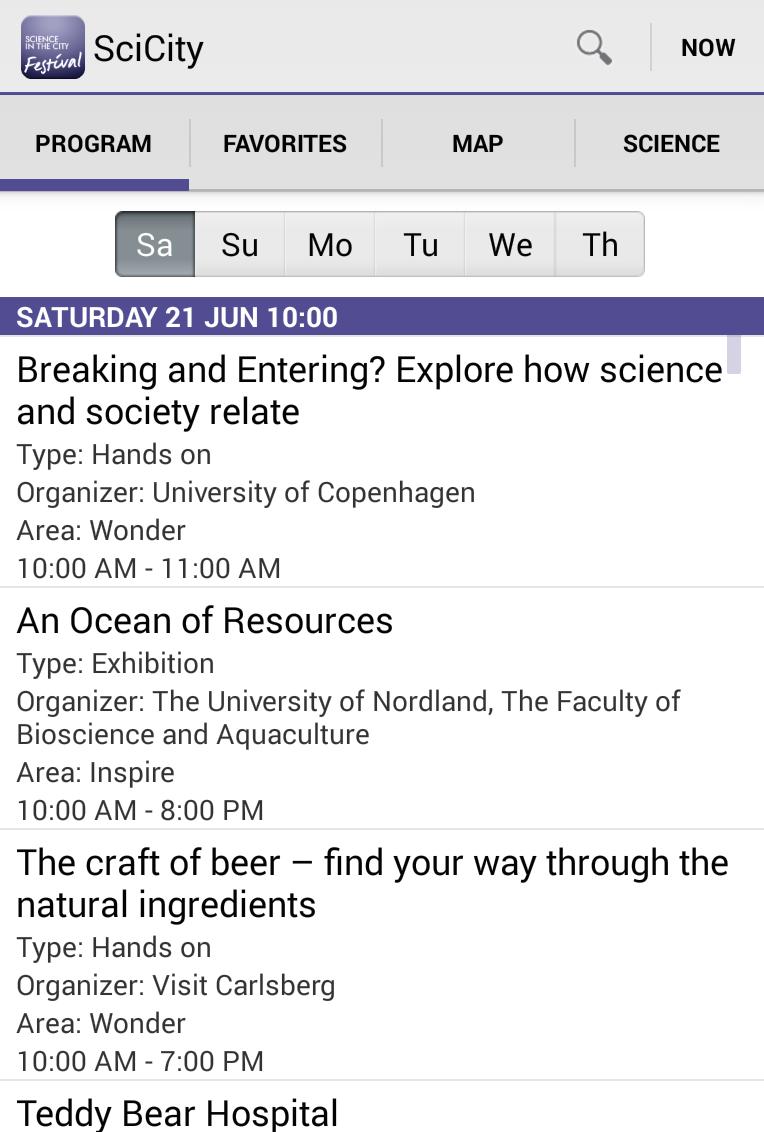The height and width of the screenshot is (1132, 764).
Task: Switch to the Program tab
Action: pyautogui.click(x=94, y=144)
